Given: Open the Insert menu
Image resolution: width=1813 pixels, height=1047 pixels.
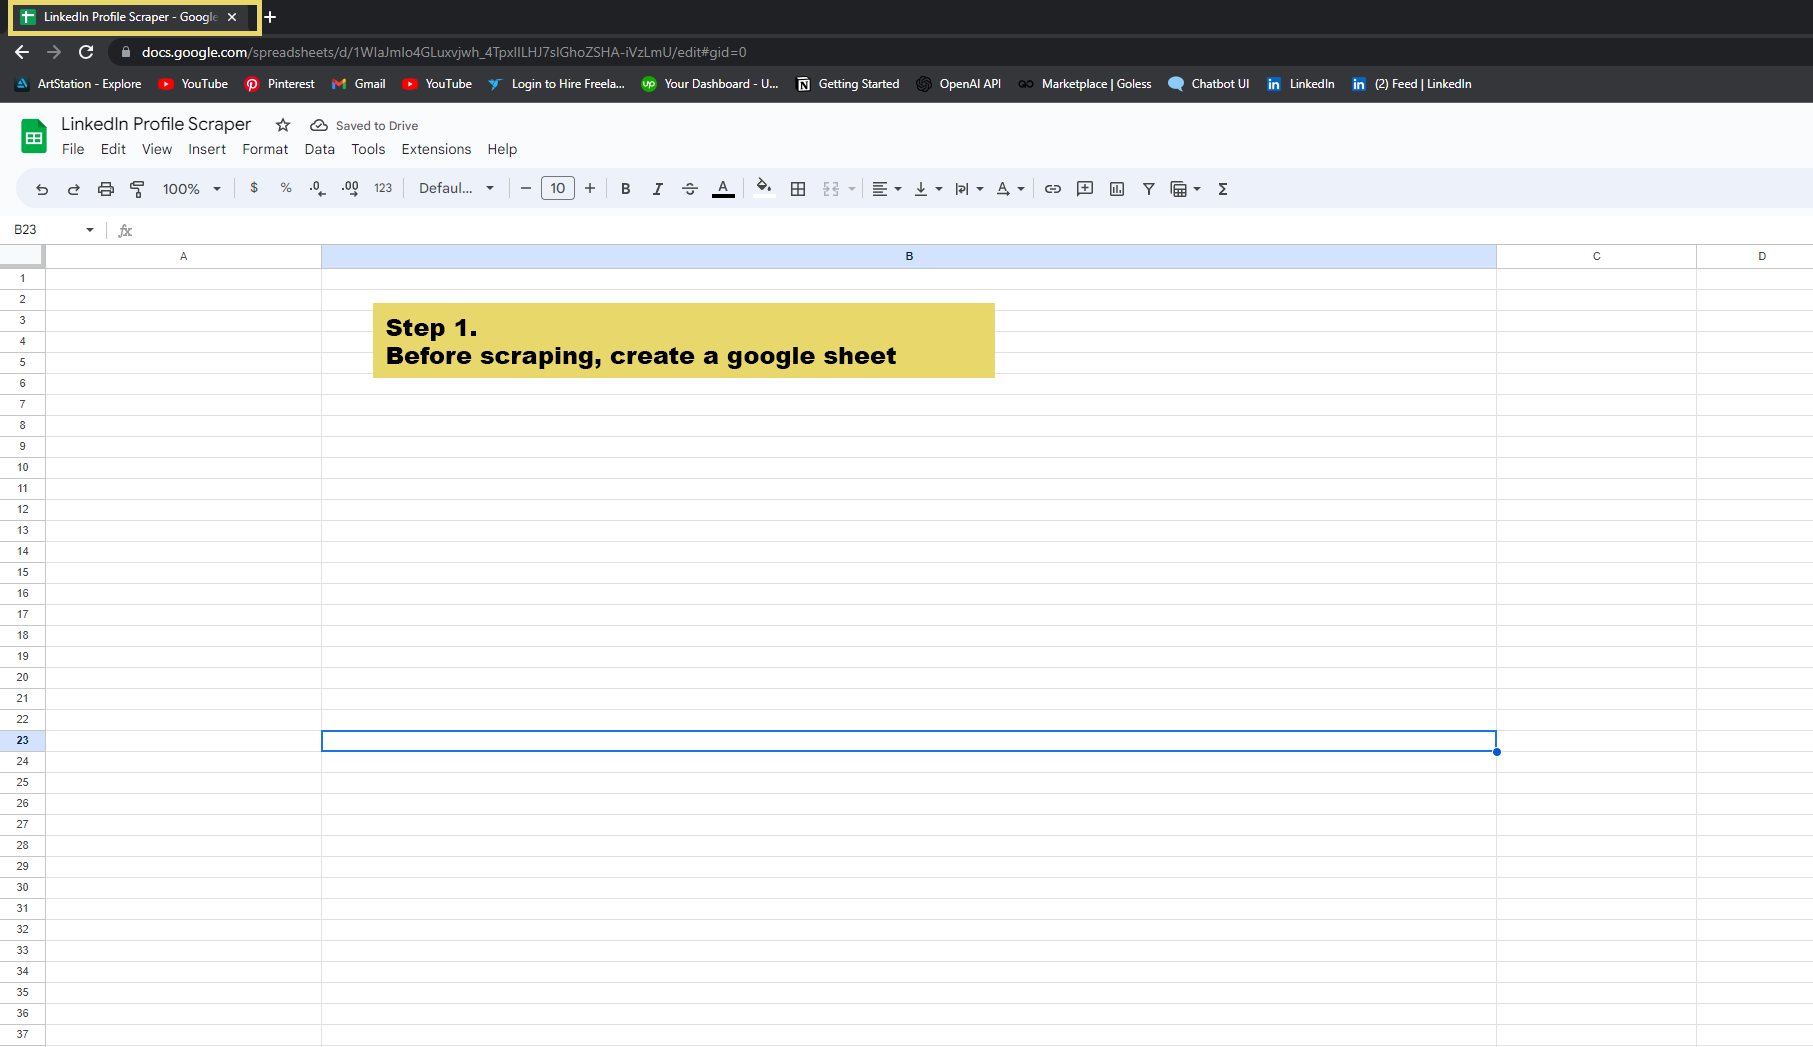Looking at the screenshot, I should coord(207,149).
